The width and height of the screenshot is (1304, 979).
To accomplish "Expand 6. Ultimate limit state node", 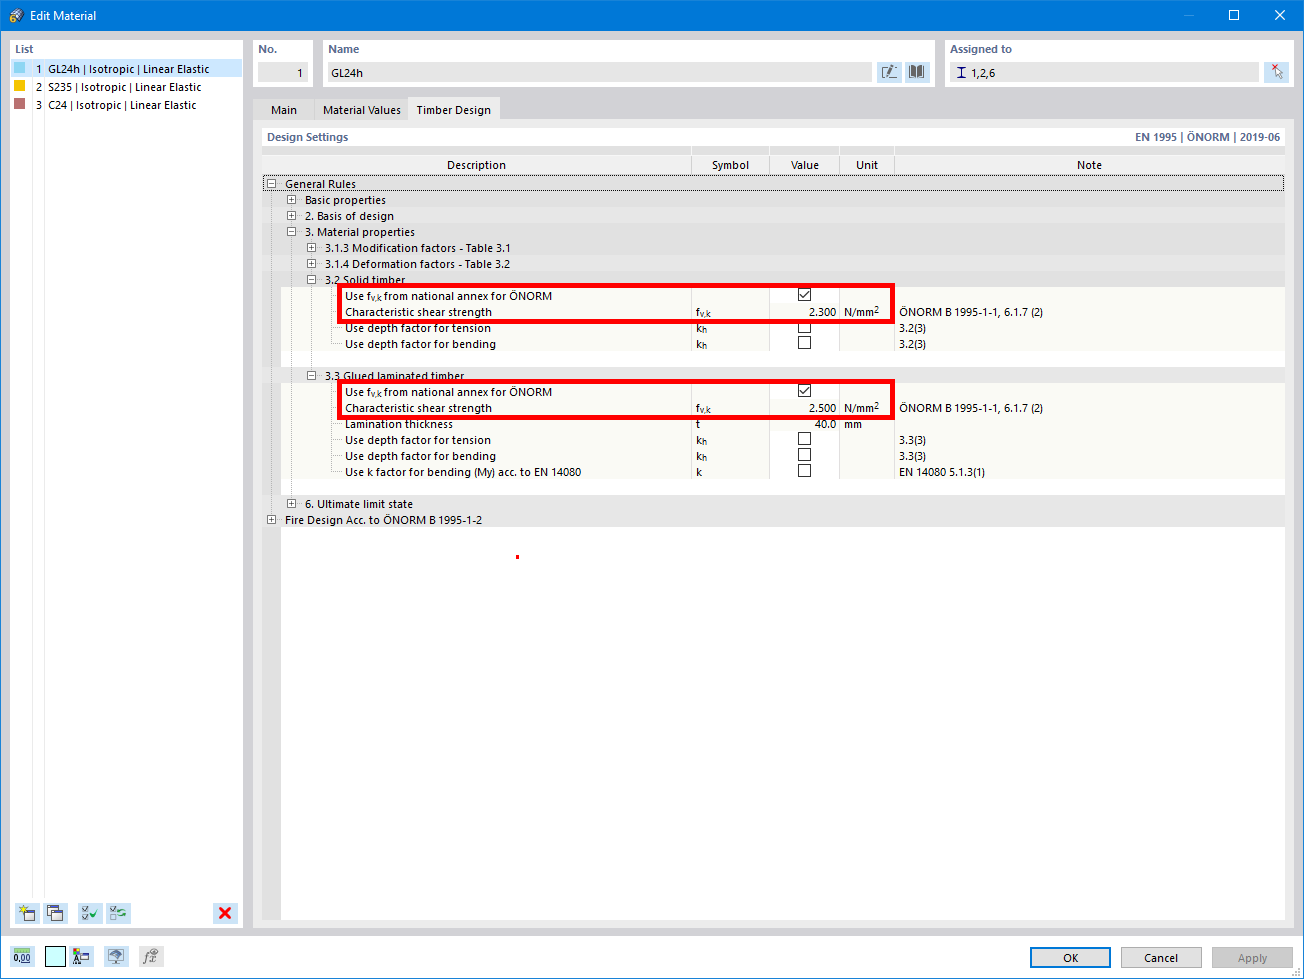I will (291, 504).
